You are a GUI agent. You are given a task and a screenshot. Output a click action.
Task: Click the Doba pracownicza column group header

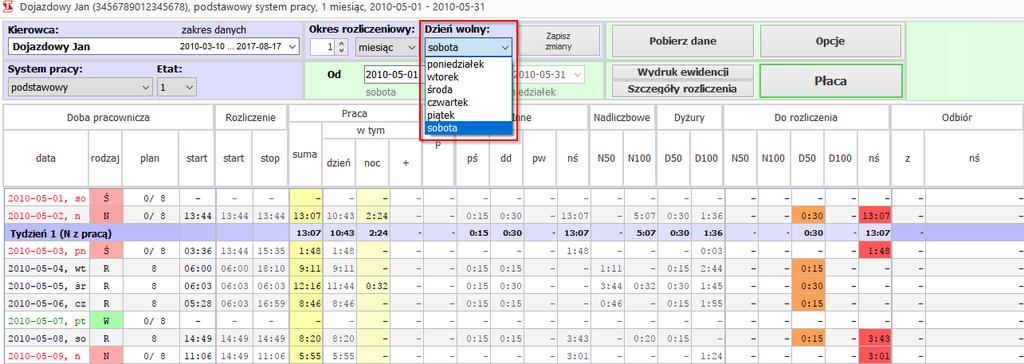108,118
